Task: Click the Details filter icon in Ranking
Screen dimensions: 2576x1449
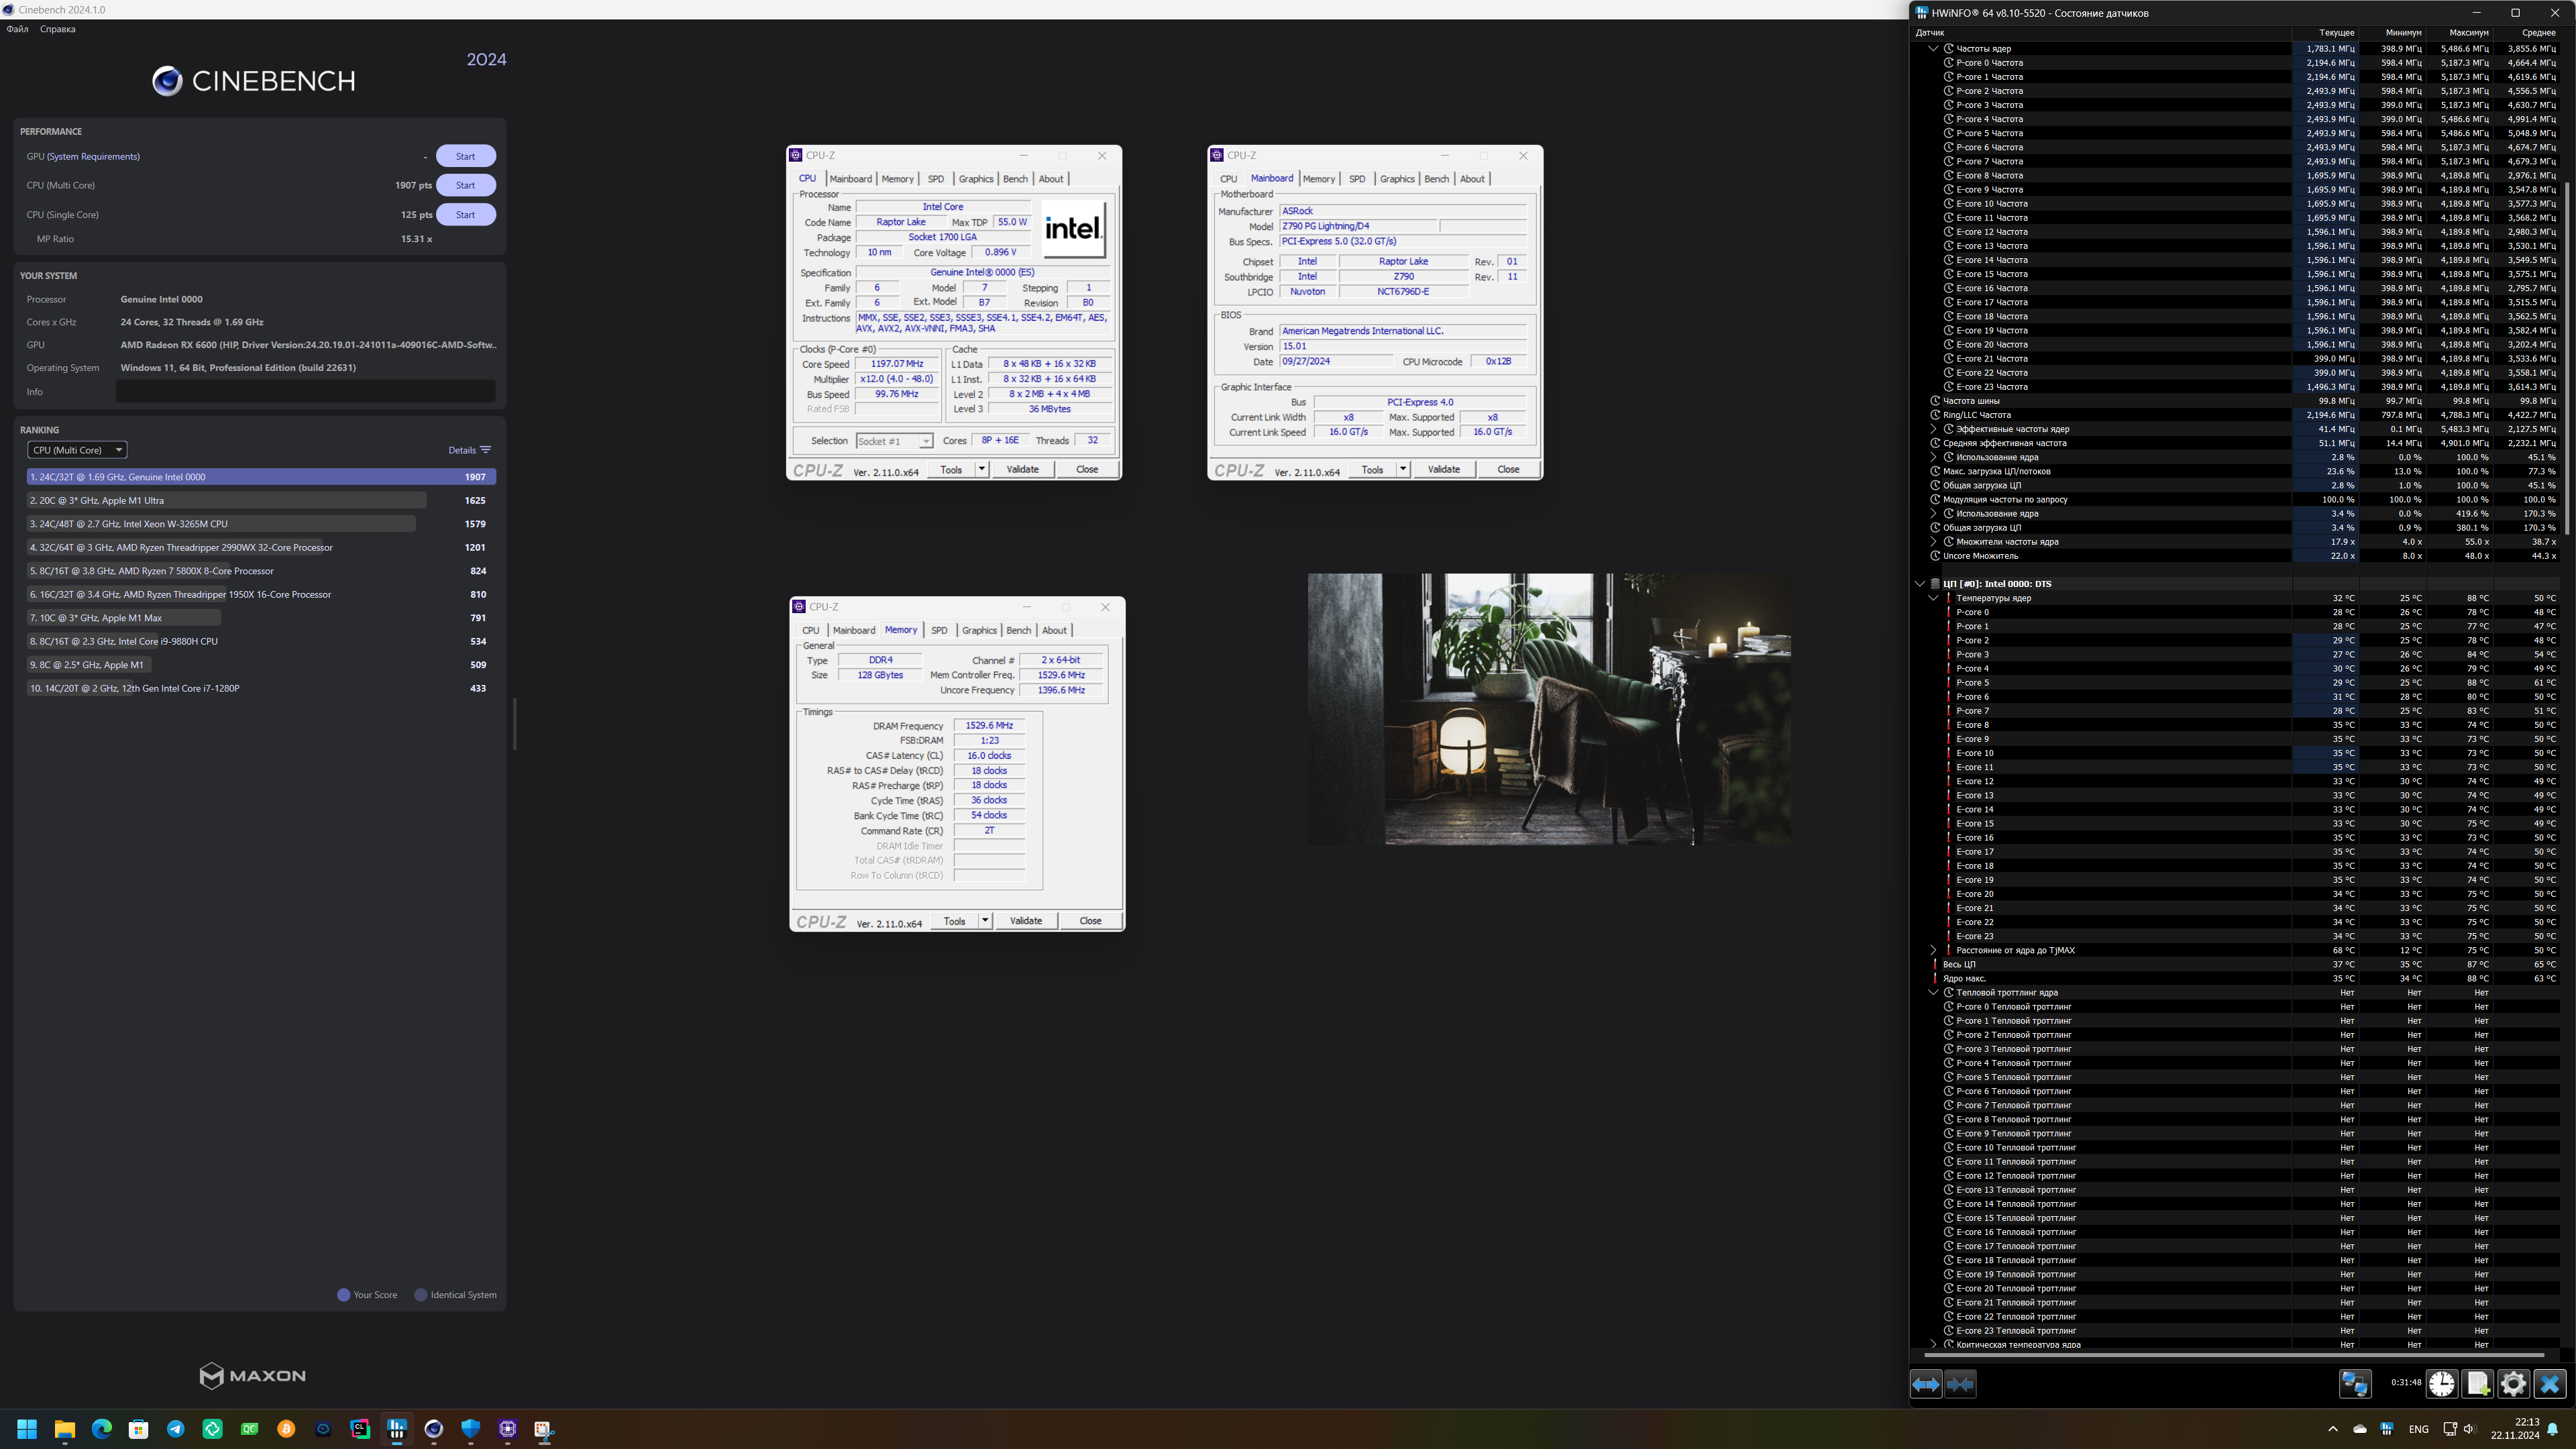Action: pos(486,450)
